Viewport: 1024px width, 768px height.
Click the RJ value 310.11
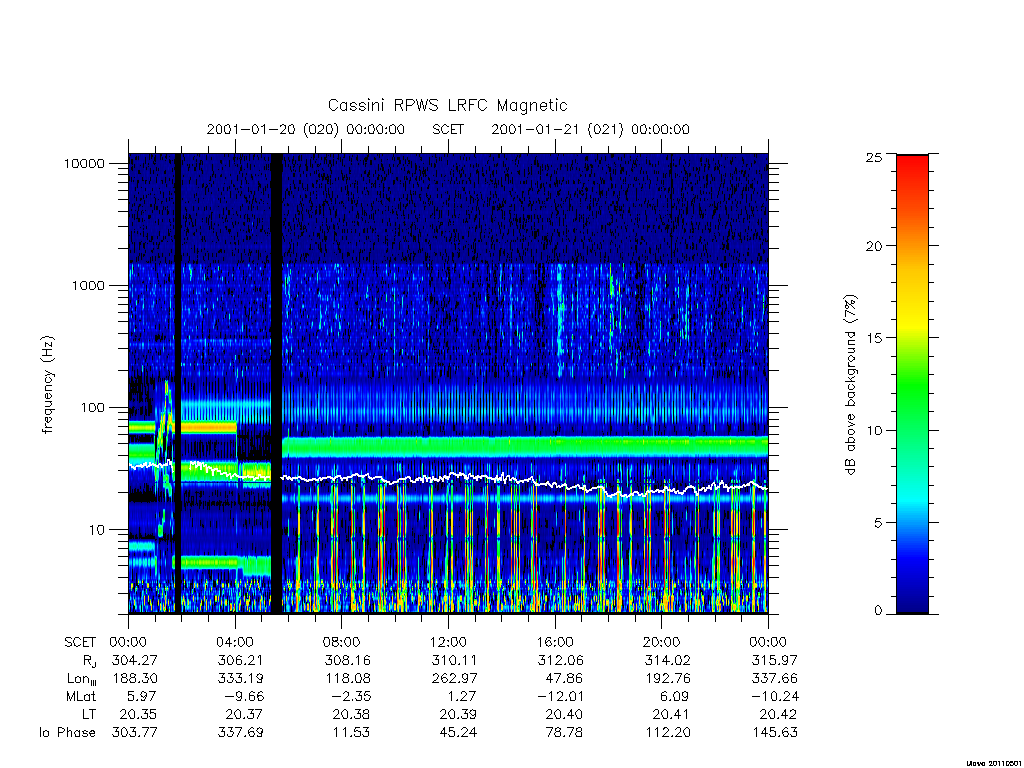coord(454,660)
